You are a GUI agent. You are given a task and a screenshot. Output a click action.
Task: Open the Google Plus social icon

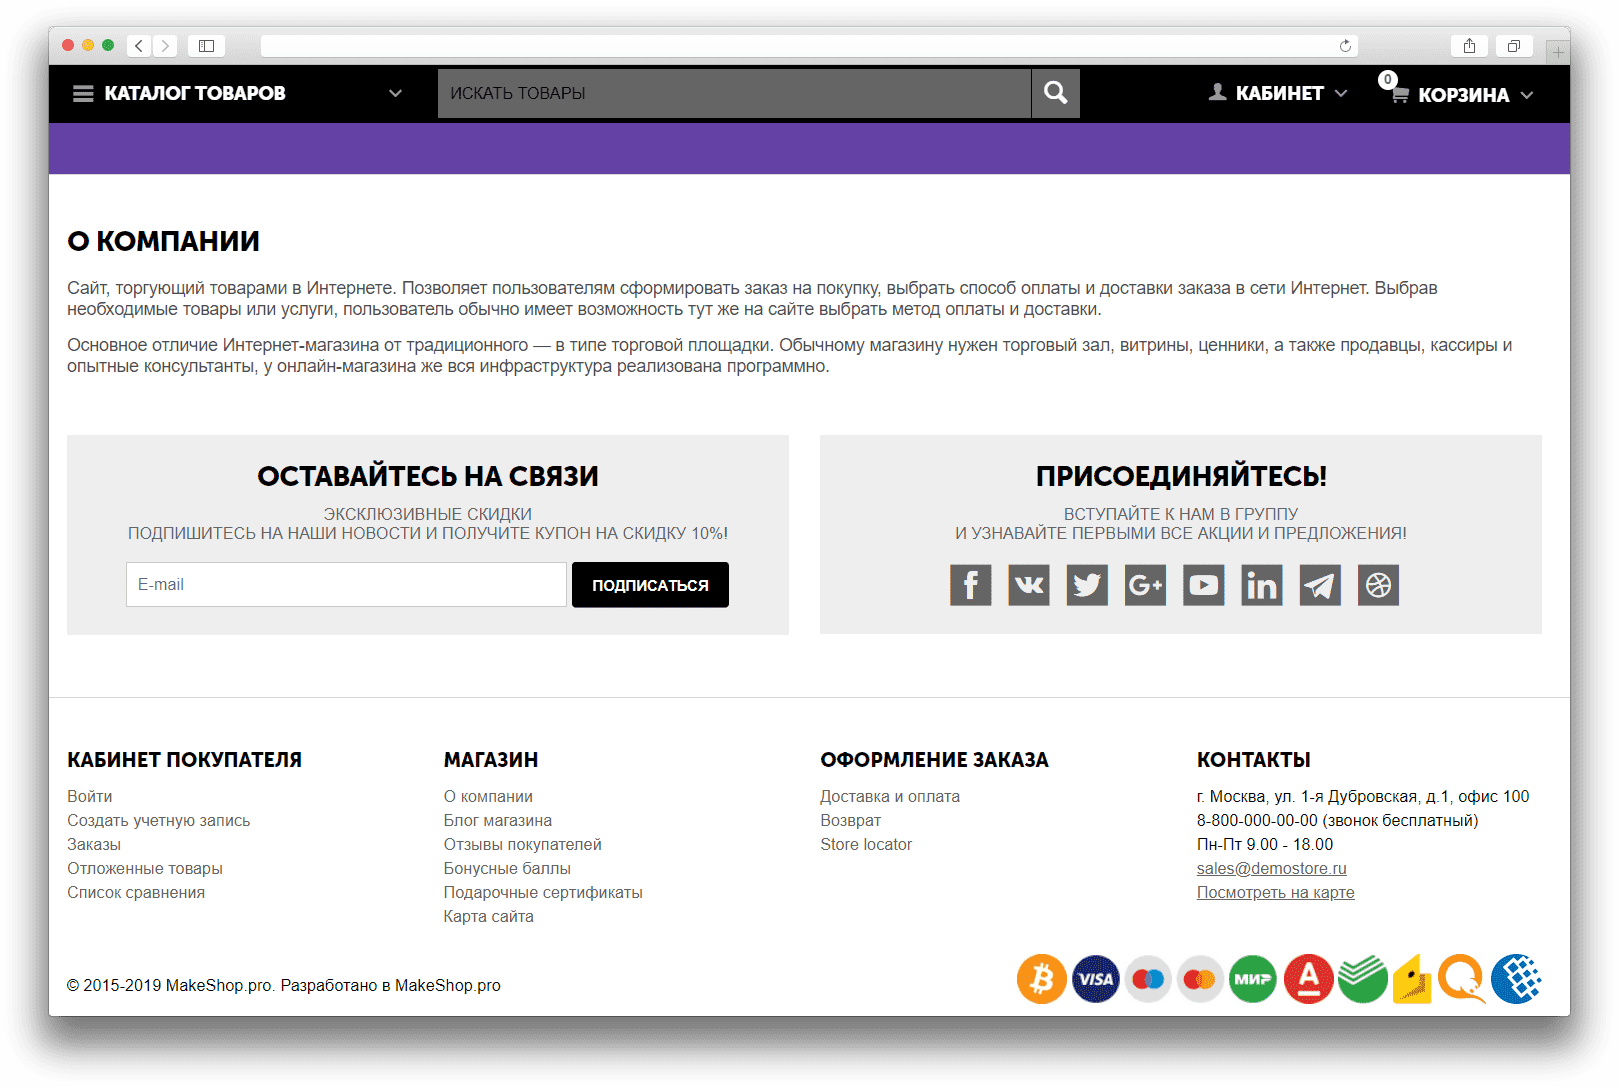coord(1145,585)
